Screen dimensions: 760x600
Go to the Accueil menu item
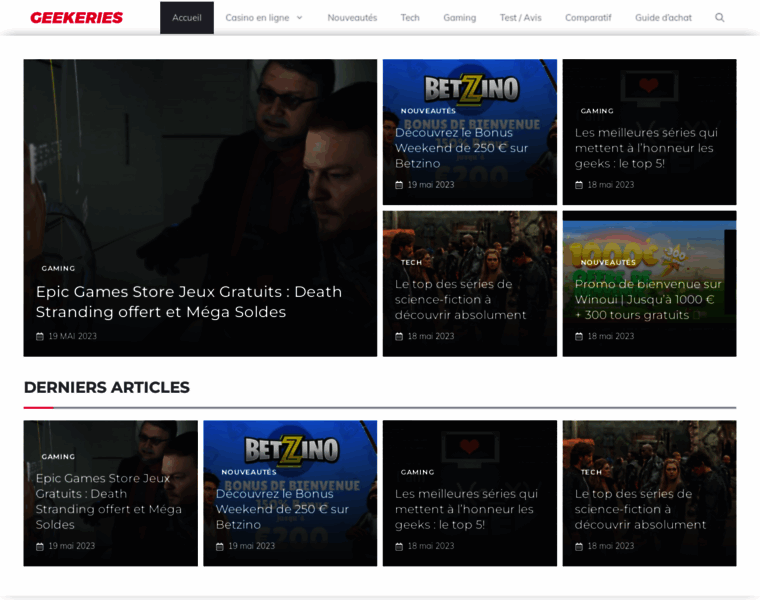coord(187,18)
